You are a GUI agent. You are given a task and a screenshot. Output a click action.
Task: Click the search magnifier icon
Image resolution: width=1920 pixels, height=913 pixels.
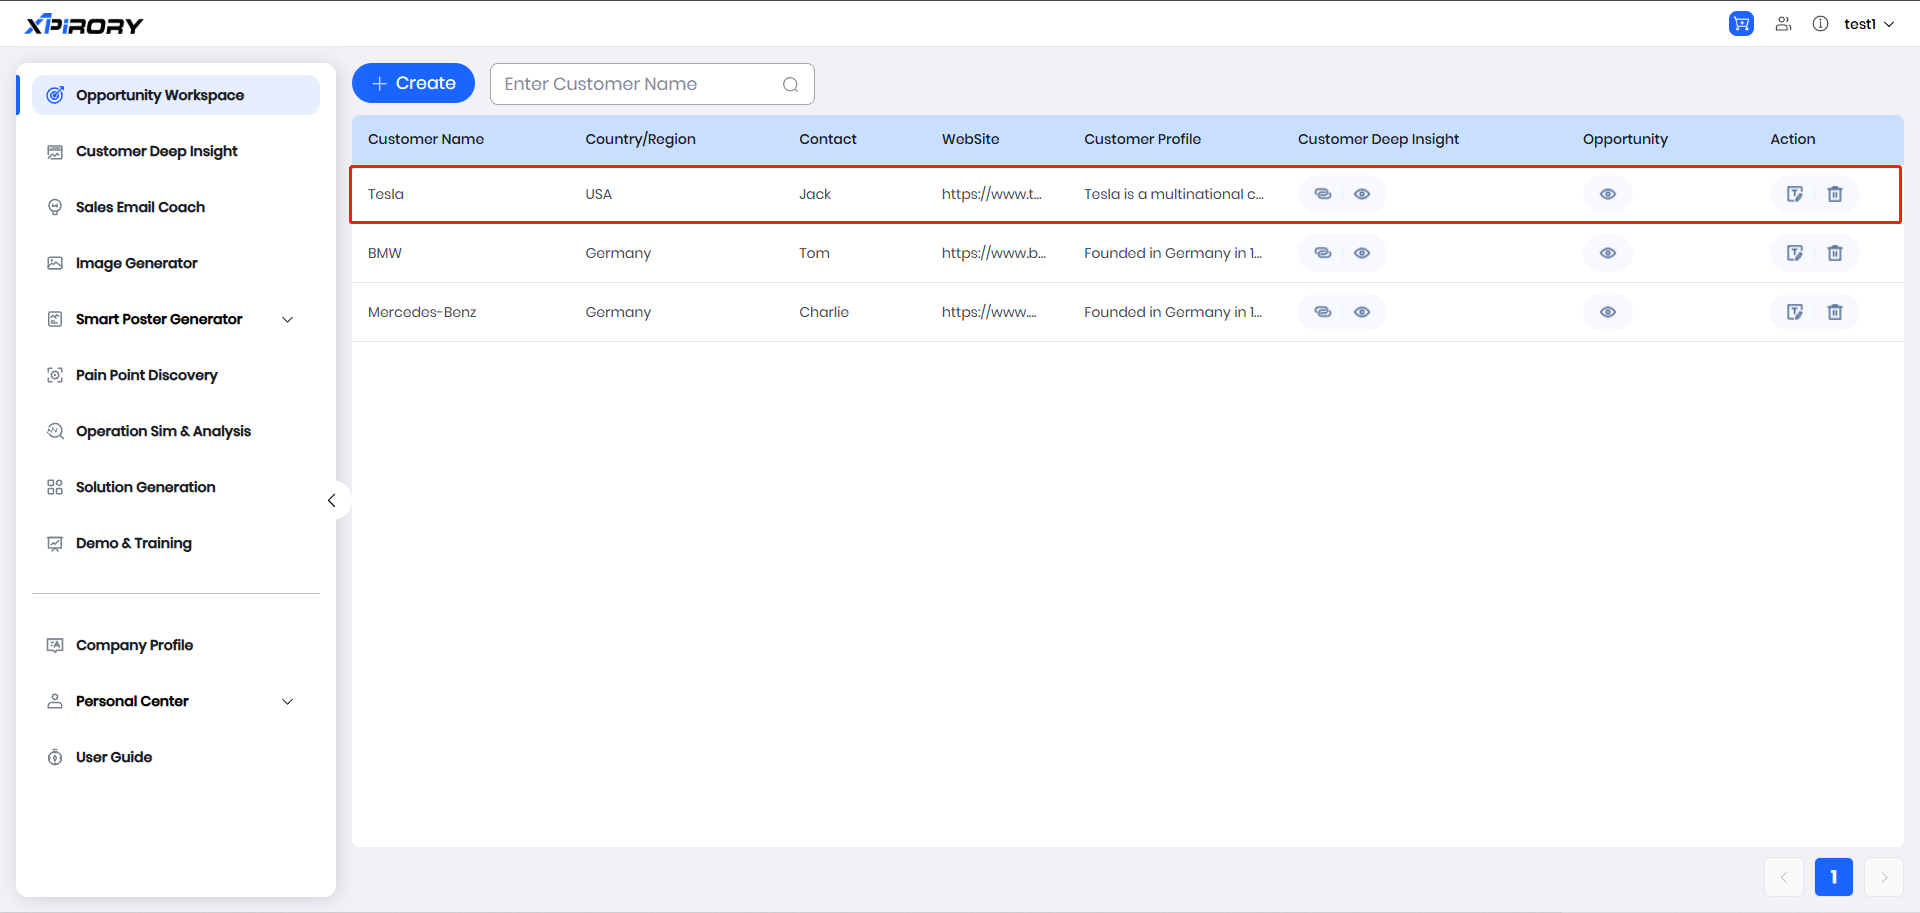[x=790, y=85]
